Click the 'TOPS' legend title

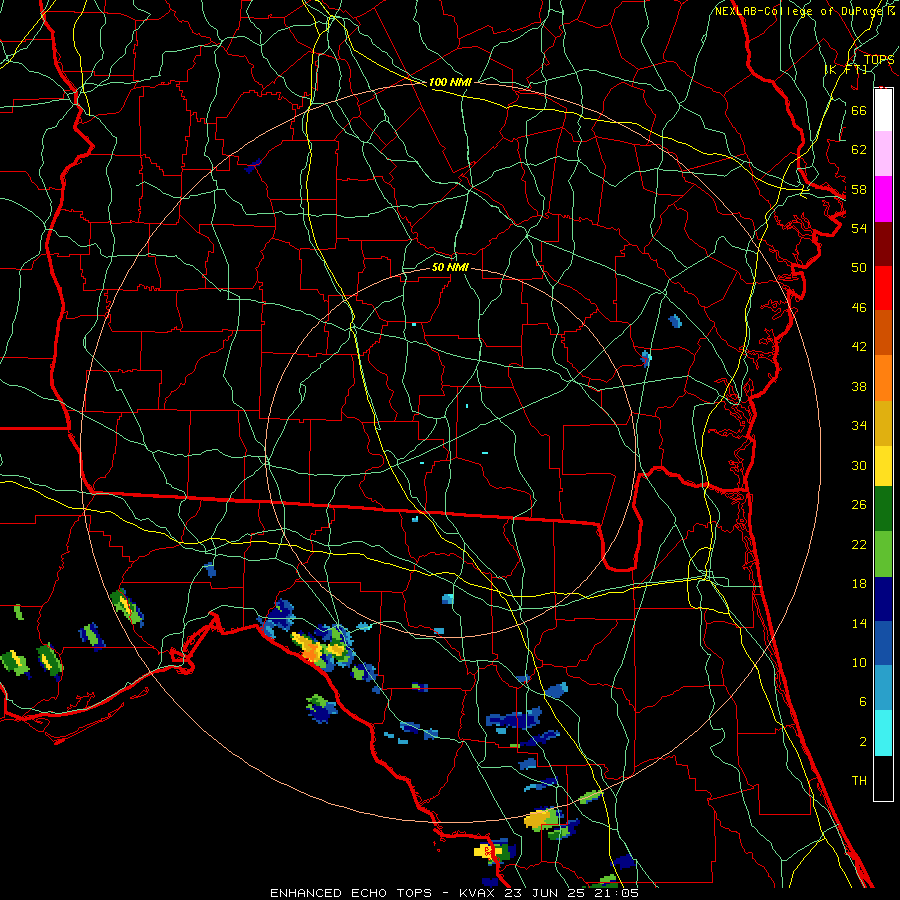879,59
